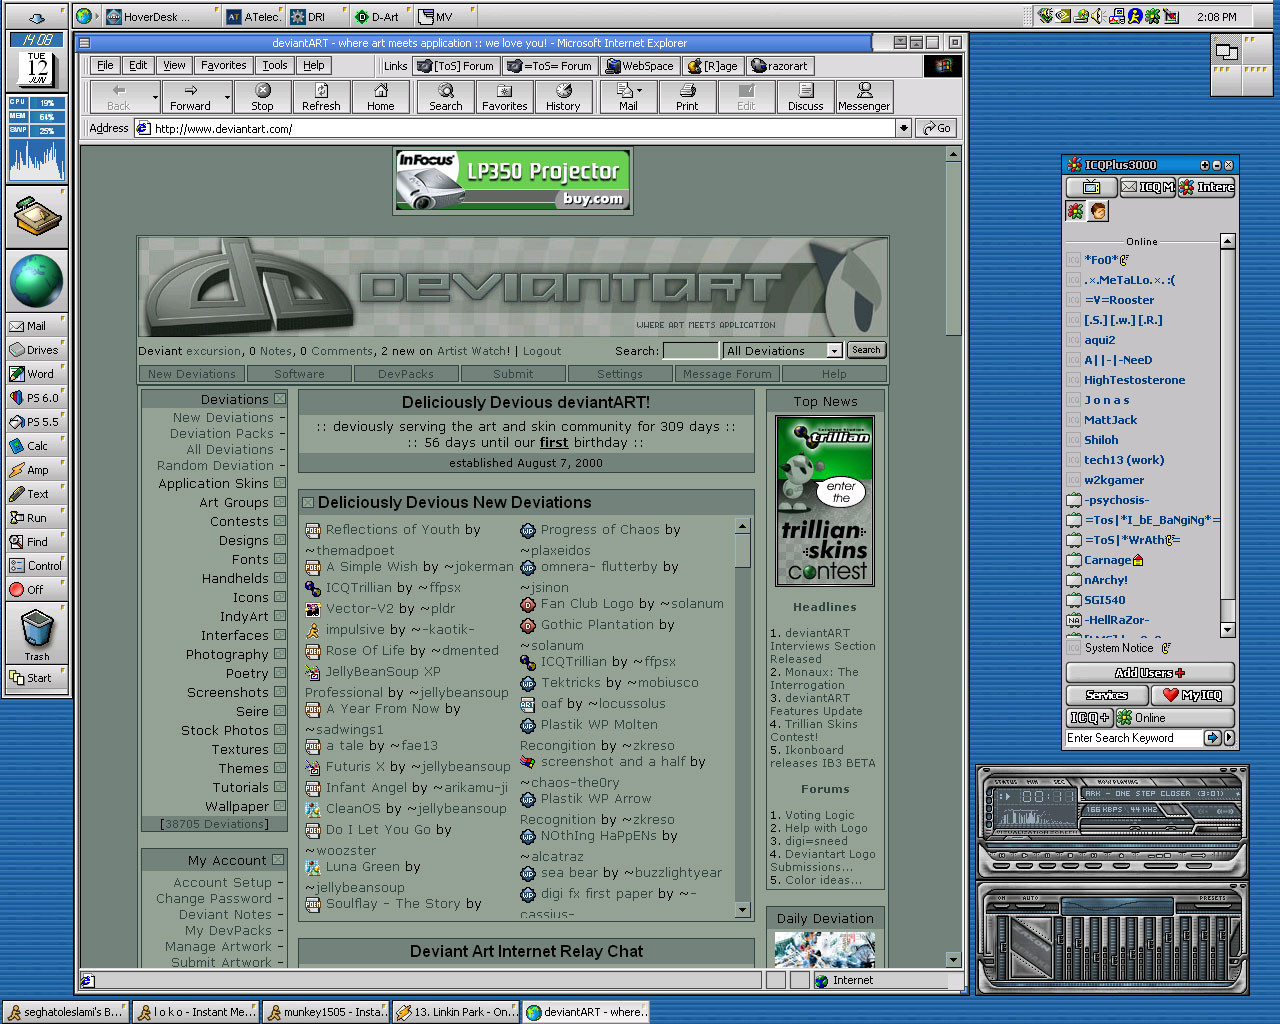This screenshot has width=1280, height=1024.
Task: Click the Refresh toolbar icon
Action: pyautogui.click(x=321, y=97)
